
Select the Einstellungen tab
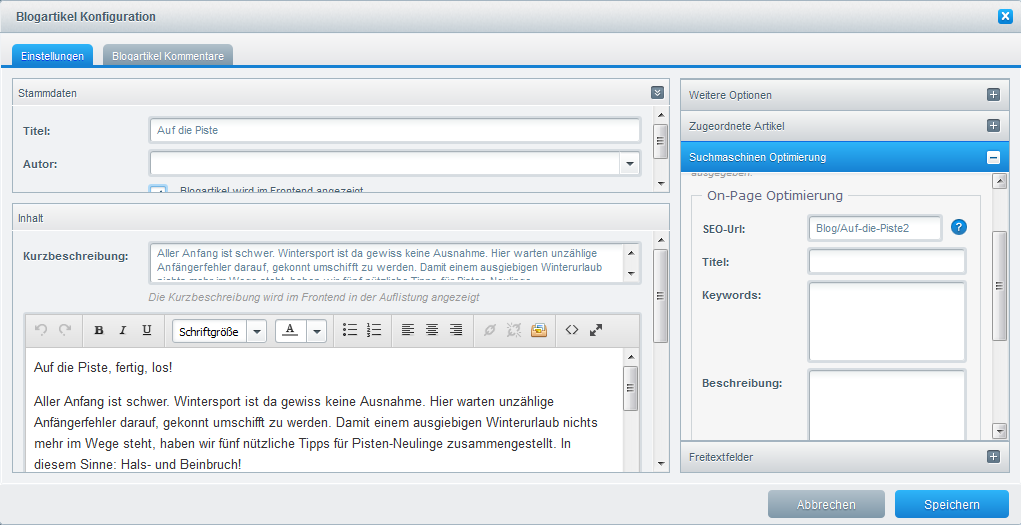[53, 56]
